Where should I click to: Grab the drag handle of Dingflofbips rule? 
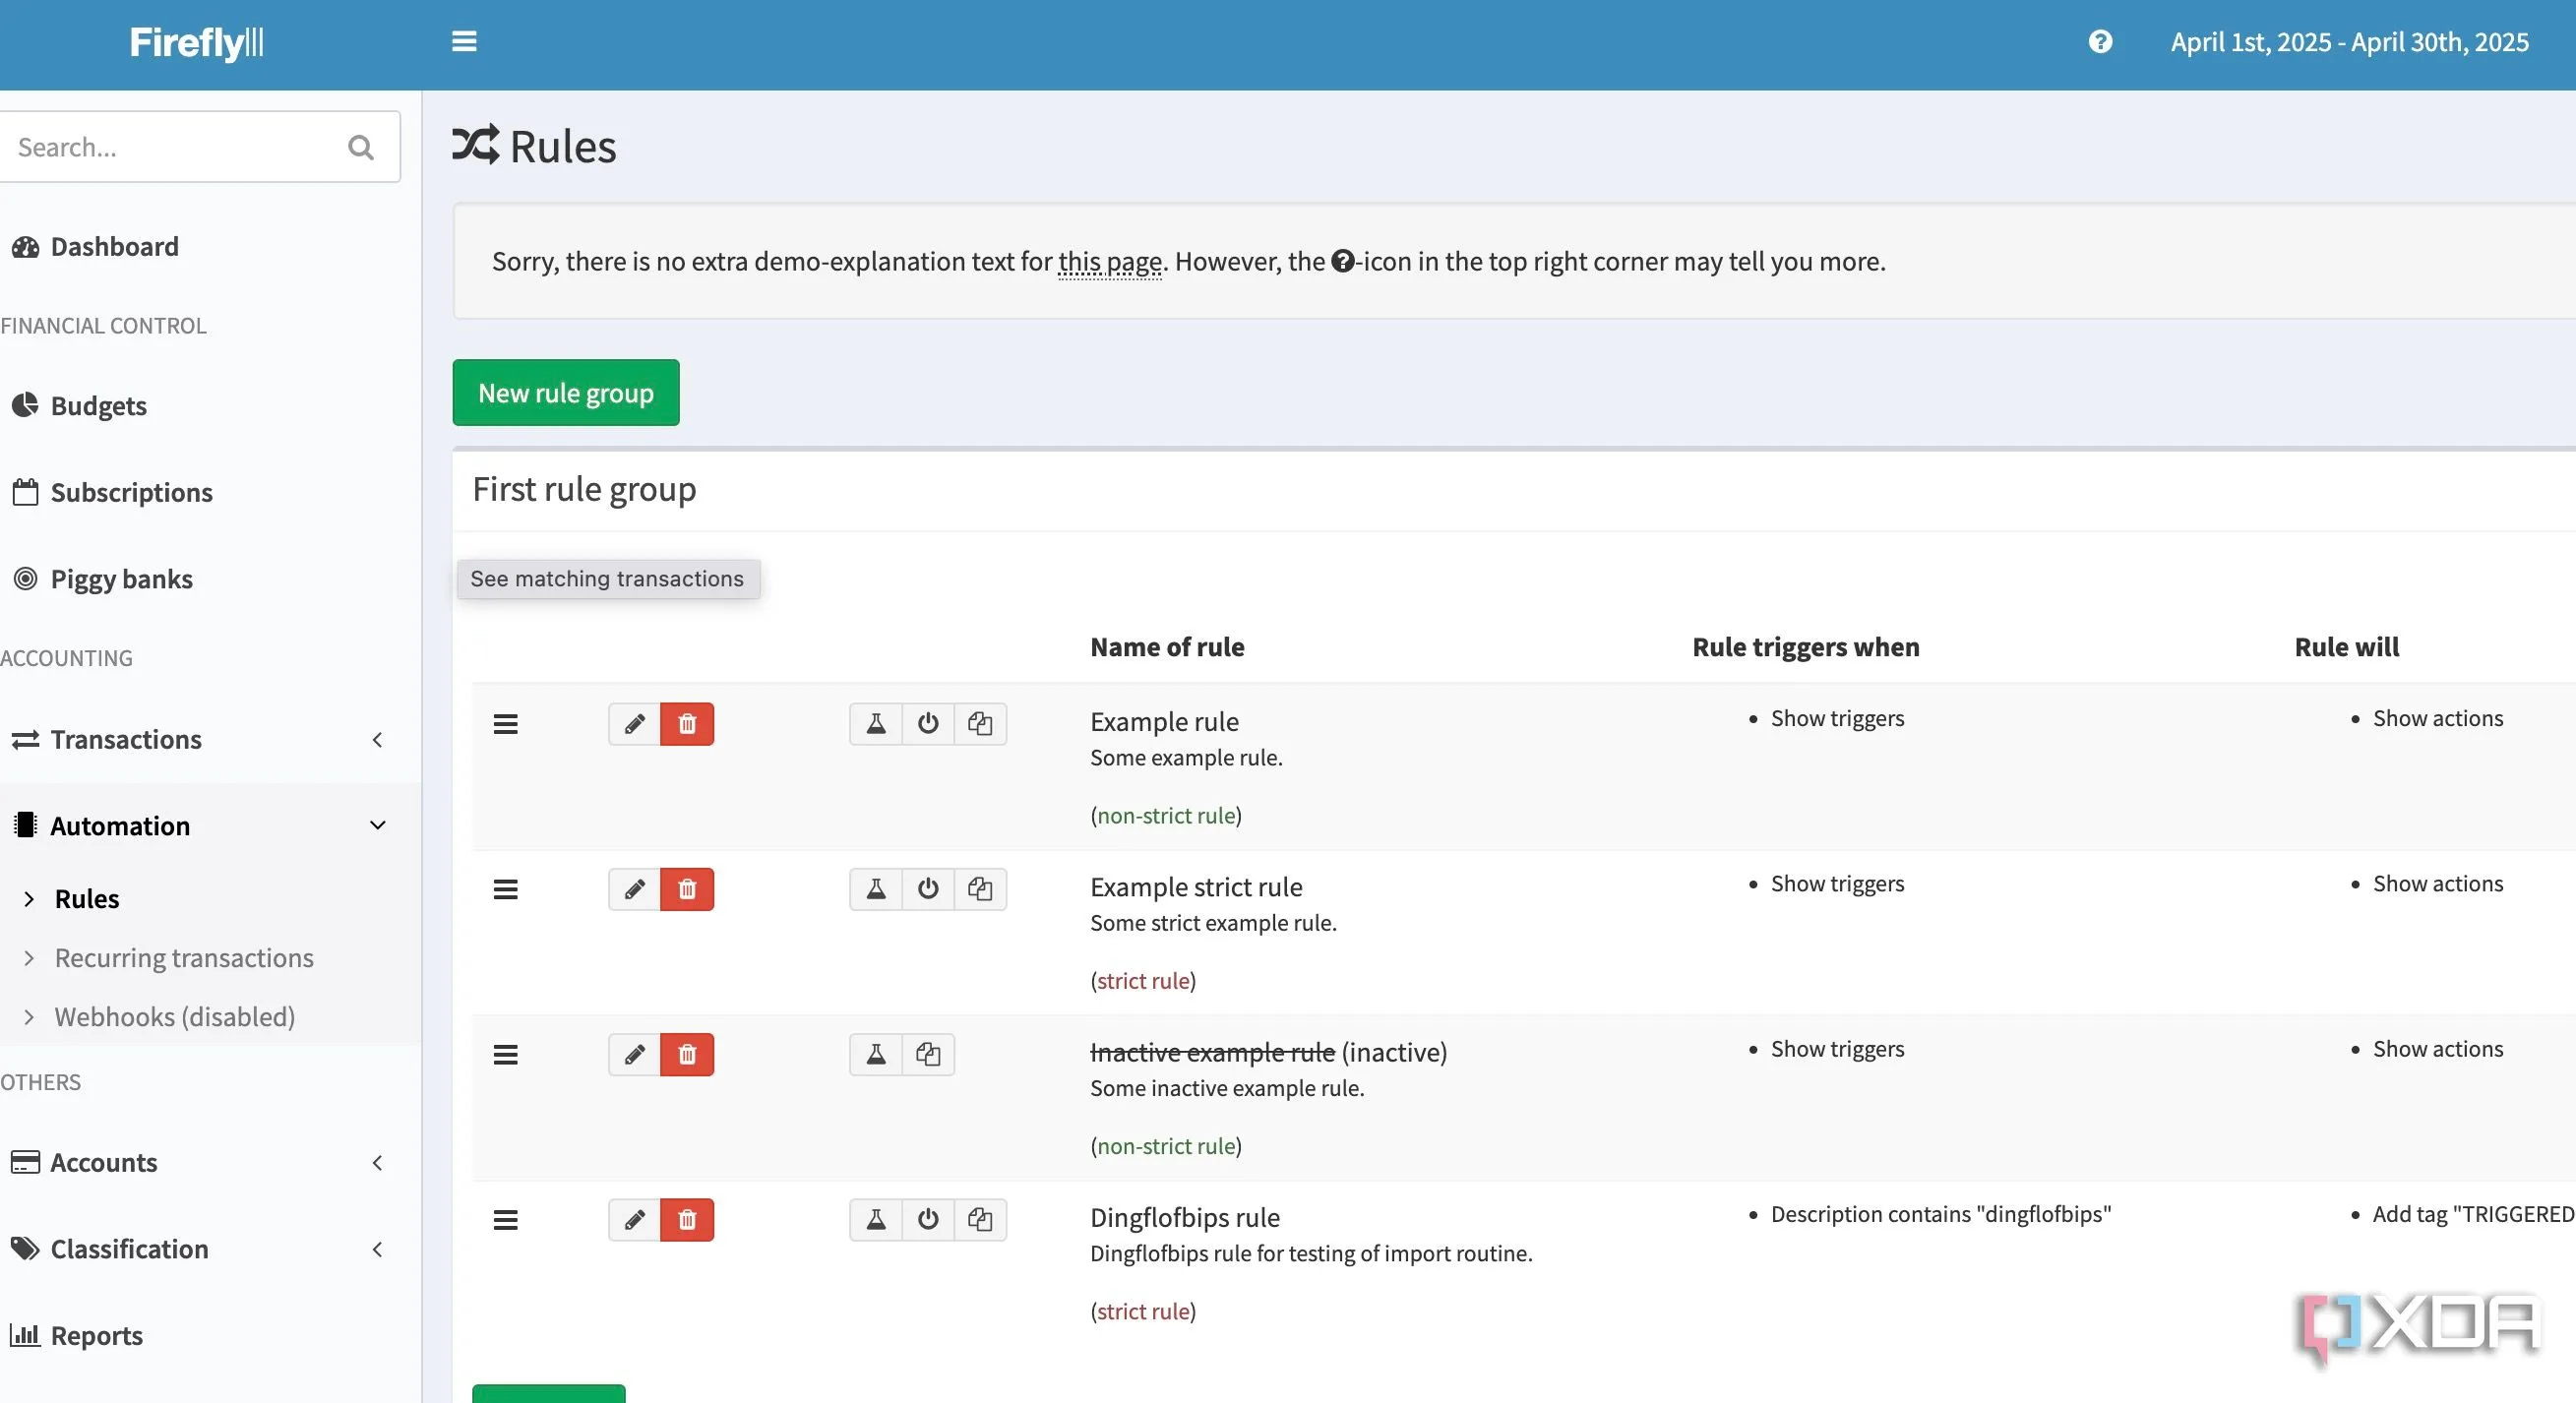506,1220
